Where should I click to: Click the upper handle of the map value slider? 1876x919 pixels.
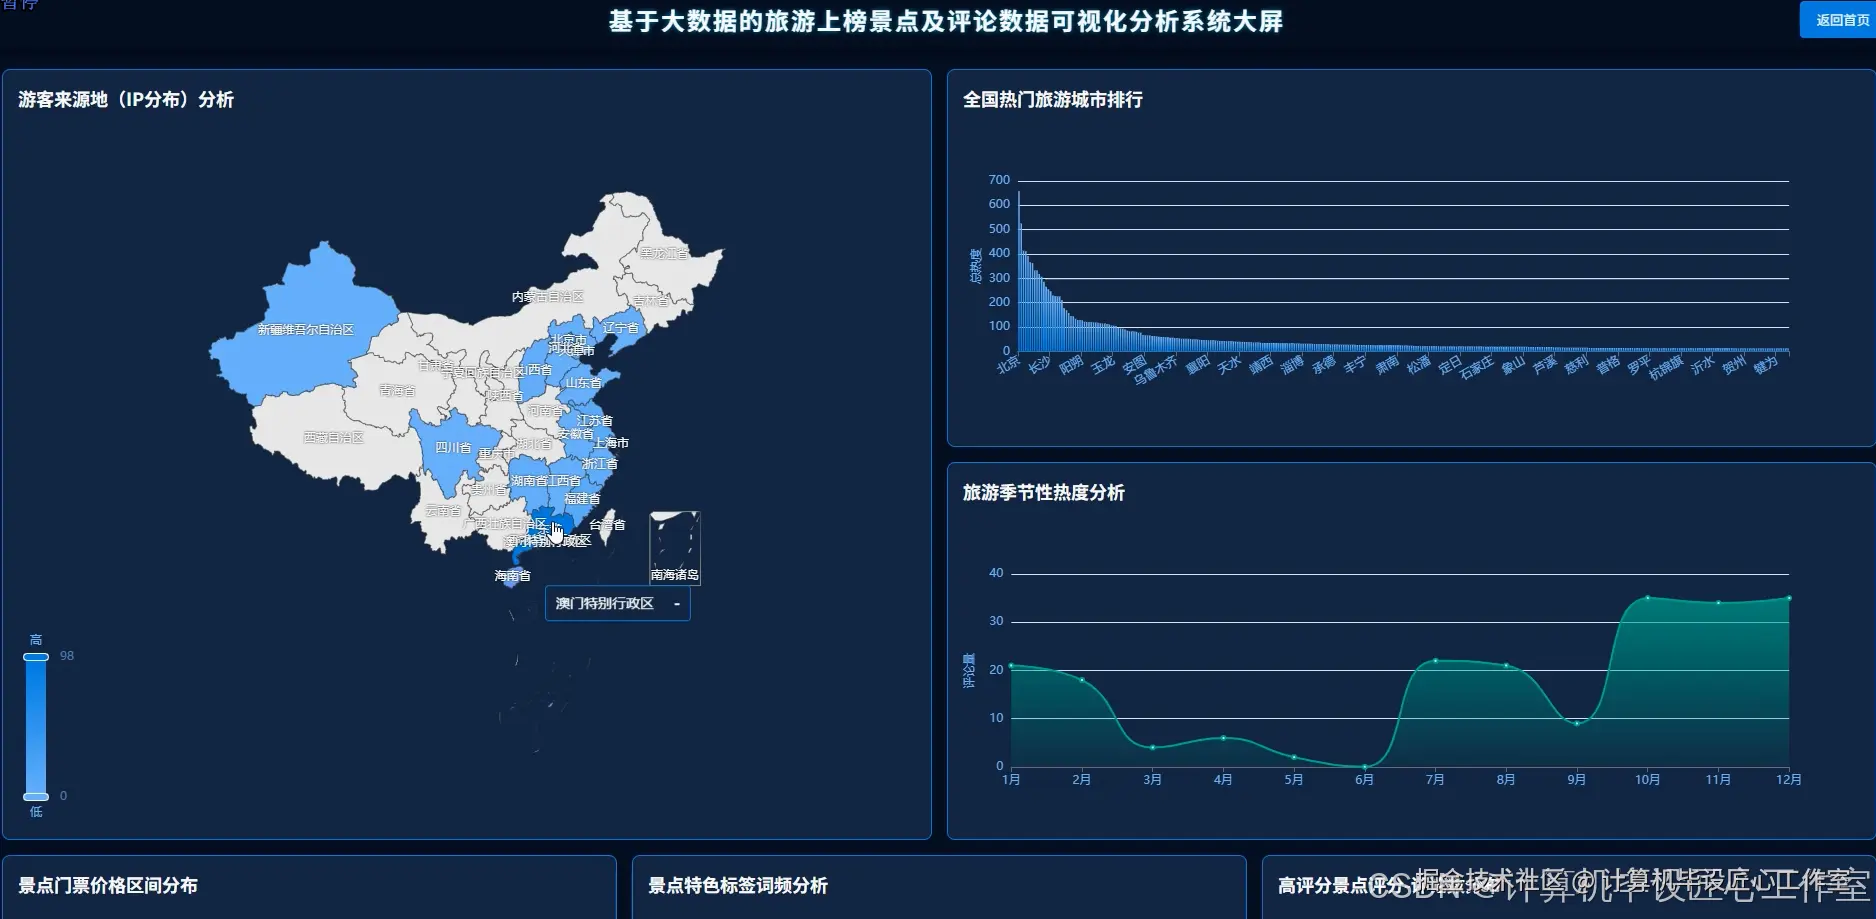36,657
